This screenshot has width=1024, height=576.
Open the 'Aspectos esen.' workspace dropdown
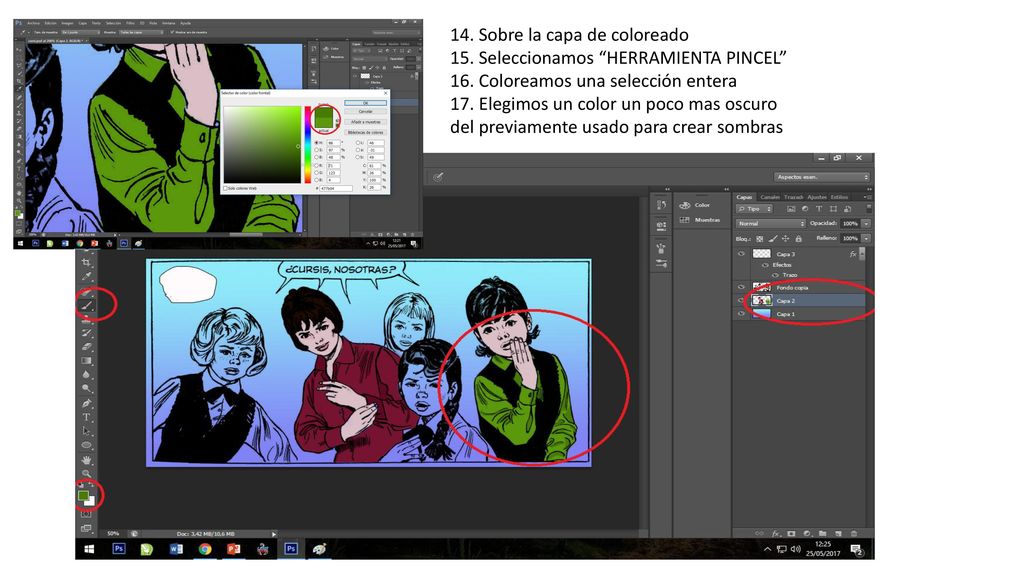click(x=822, y=177)
